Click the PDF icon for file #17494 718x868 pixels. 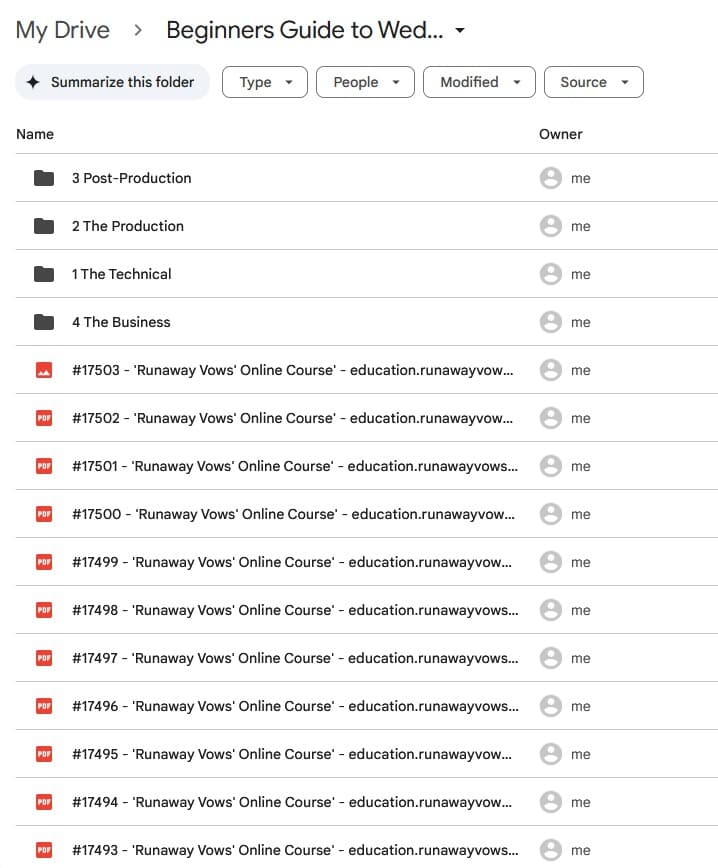tap(44, 802)
